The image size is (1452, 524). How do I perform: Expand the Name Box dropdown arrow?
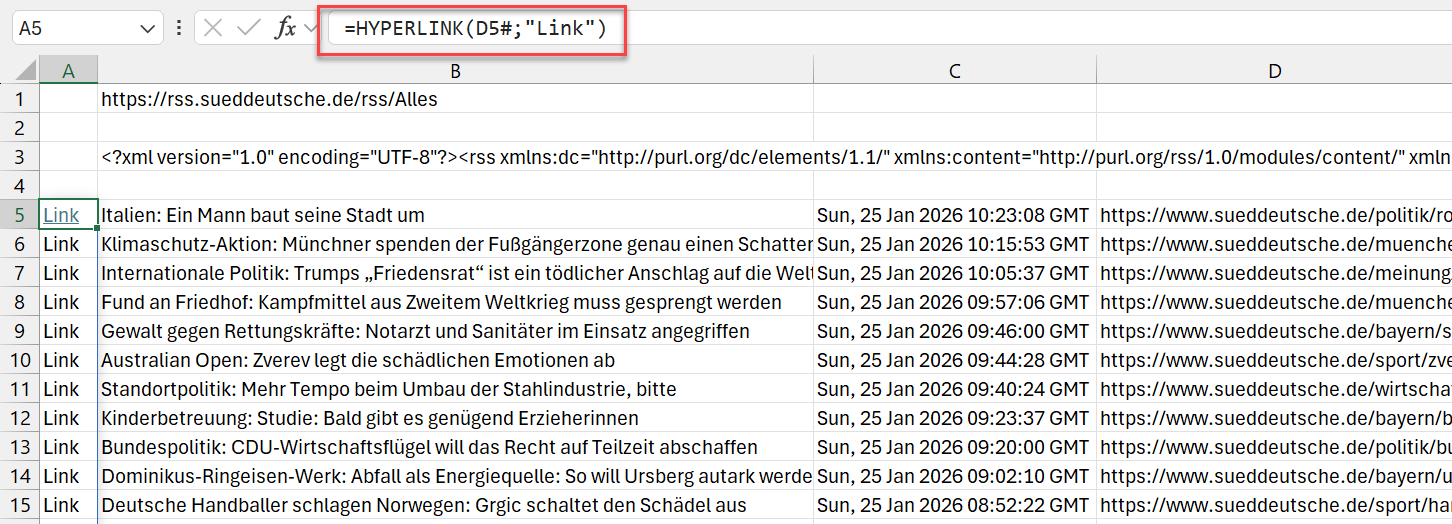coord(148,28)
